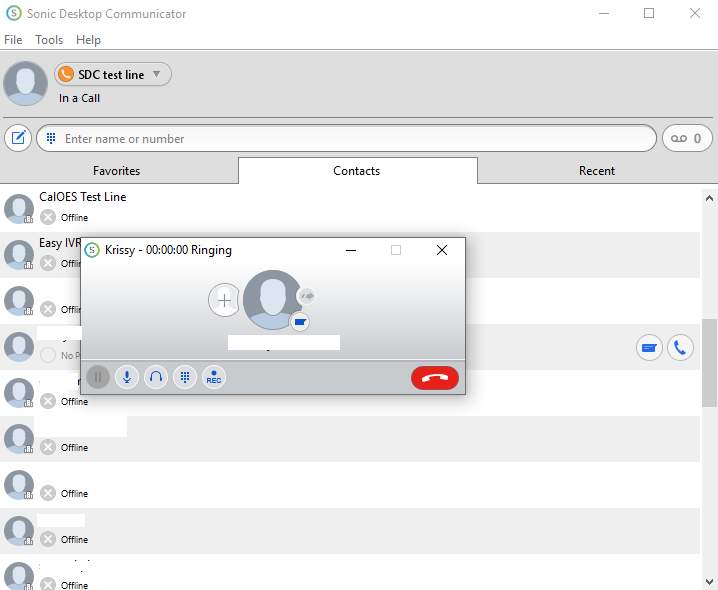Click the In a Call status text

(79, 98)
